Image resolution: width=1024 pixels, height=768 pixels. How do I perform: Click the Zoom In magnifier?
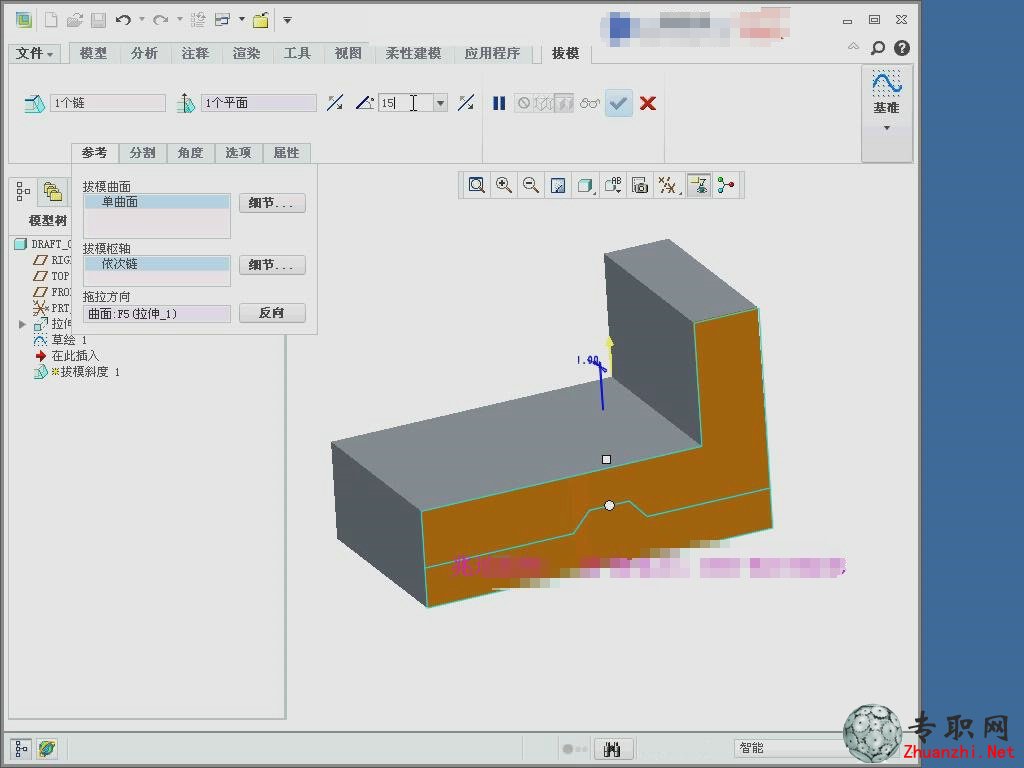[504, 185]
